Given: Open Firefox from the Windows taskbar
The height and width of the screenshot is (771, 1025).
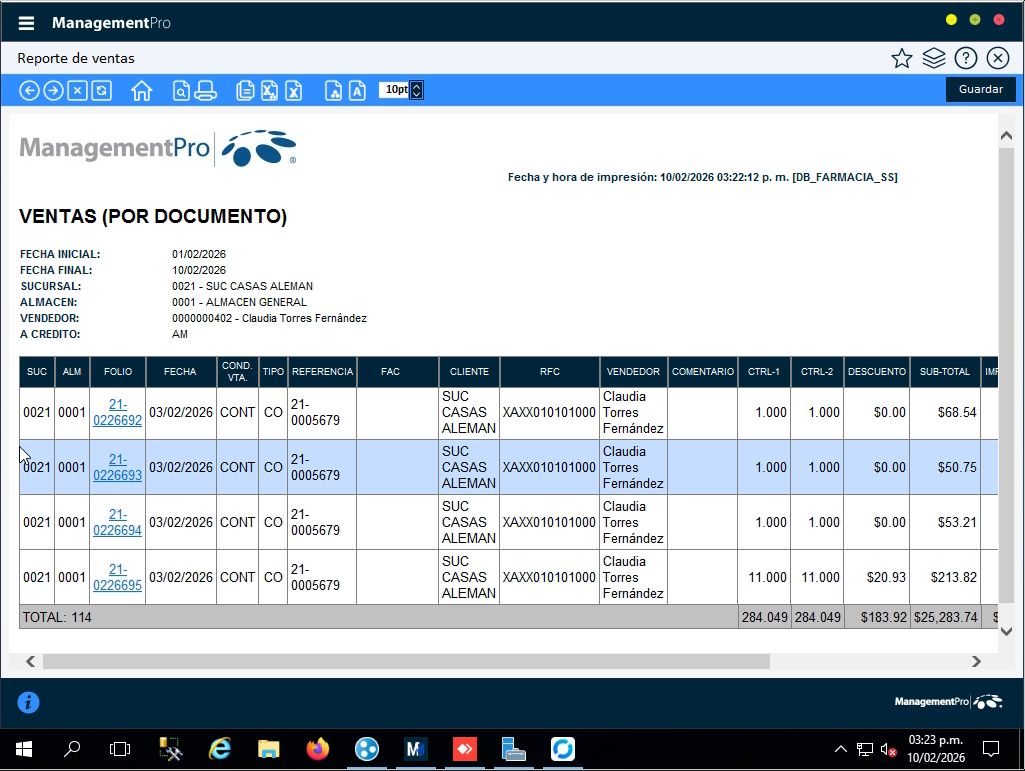Looking at the screenshot, I should coord(318,748).
